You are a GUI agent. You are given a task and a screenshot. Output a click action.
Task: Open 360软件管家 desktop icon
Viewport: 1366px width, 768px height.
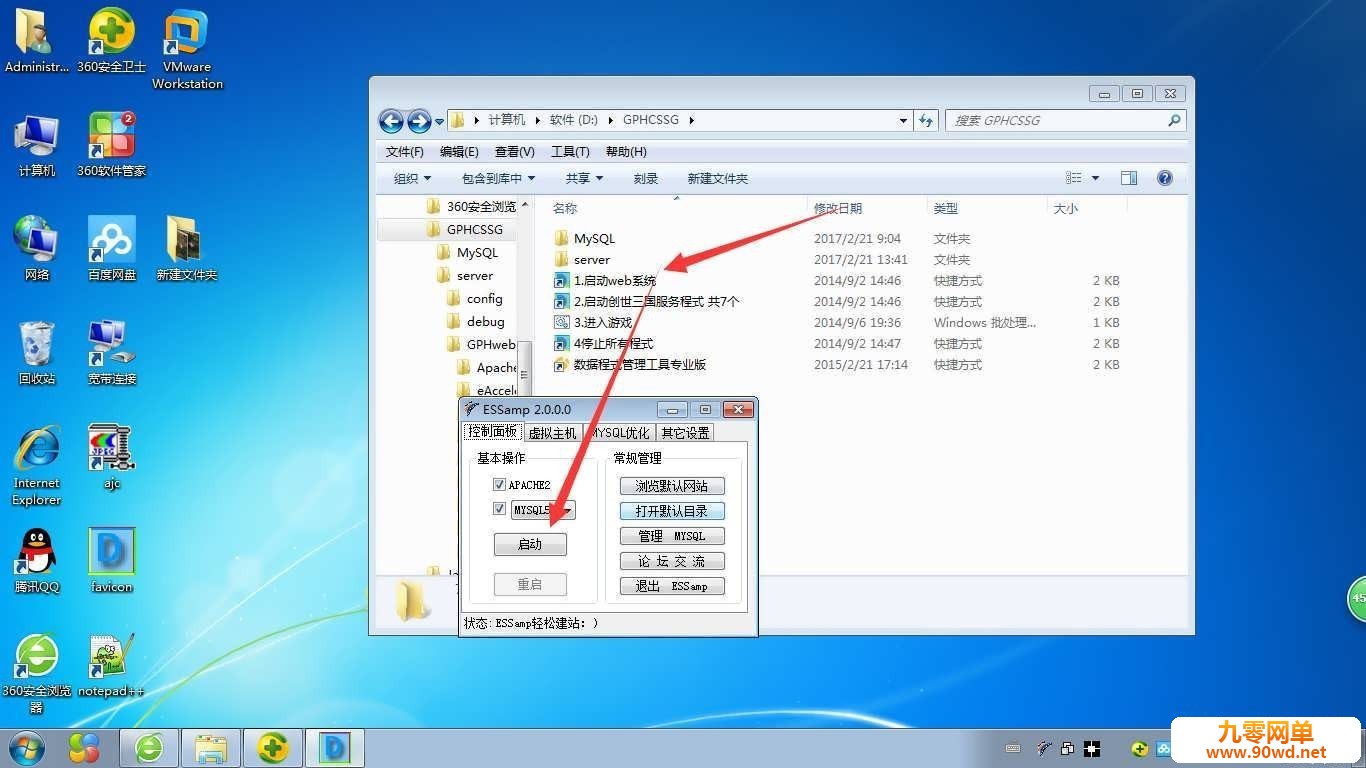pos(111,145)
